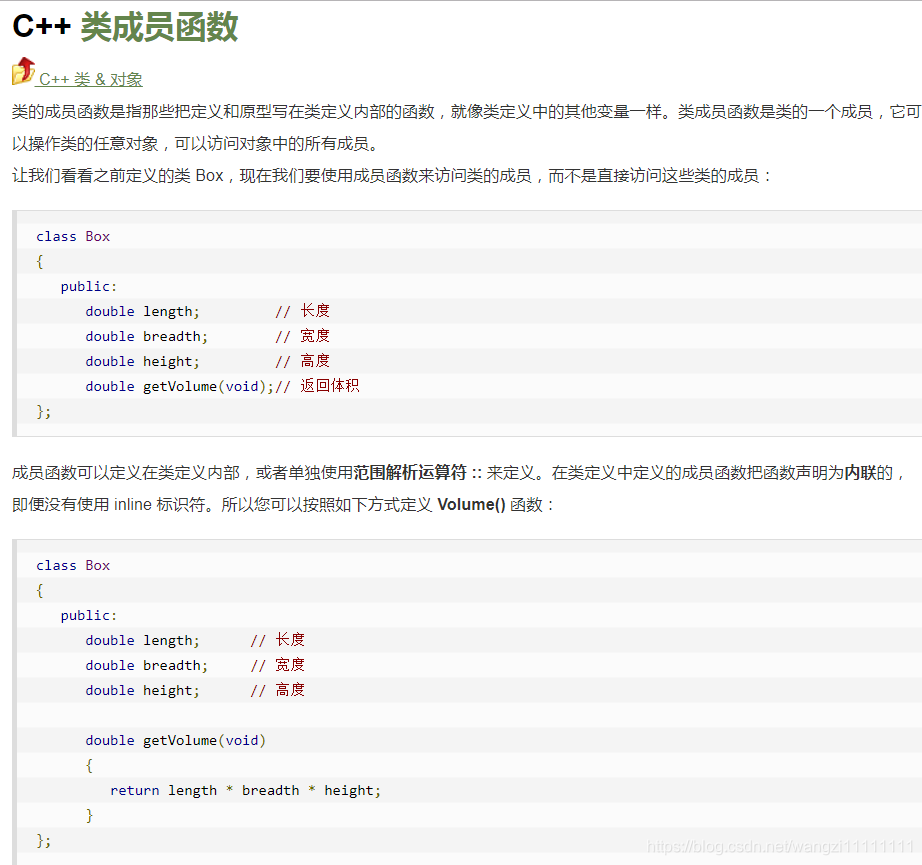
Task: Click the 'C++ 类成员函数' page heading
Action: (x=125, y=27)
